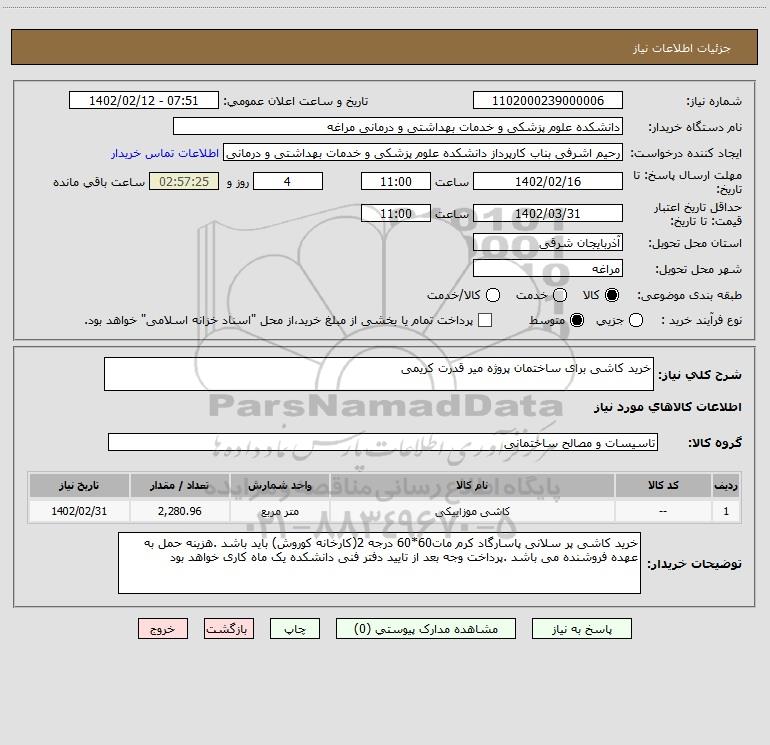Click the خروج exit button
The width and height of the screenshot is (770, 745).
tap(163, 629)
